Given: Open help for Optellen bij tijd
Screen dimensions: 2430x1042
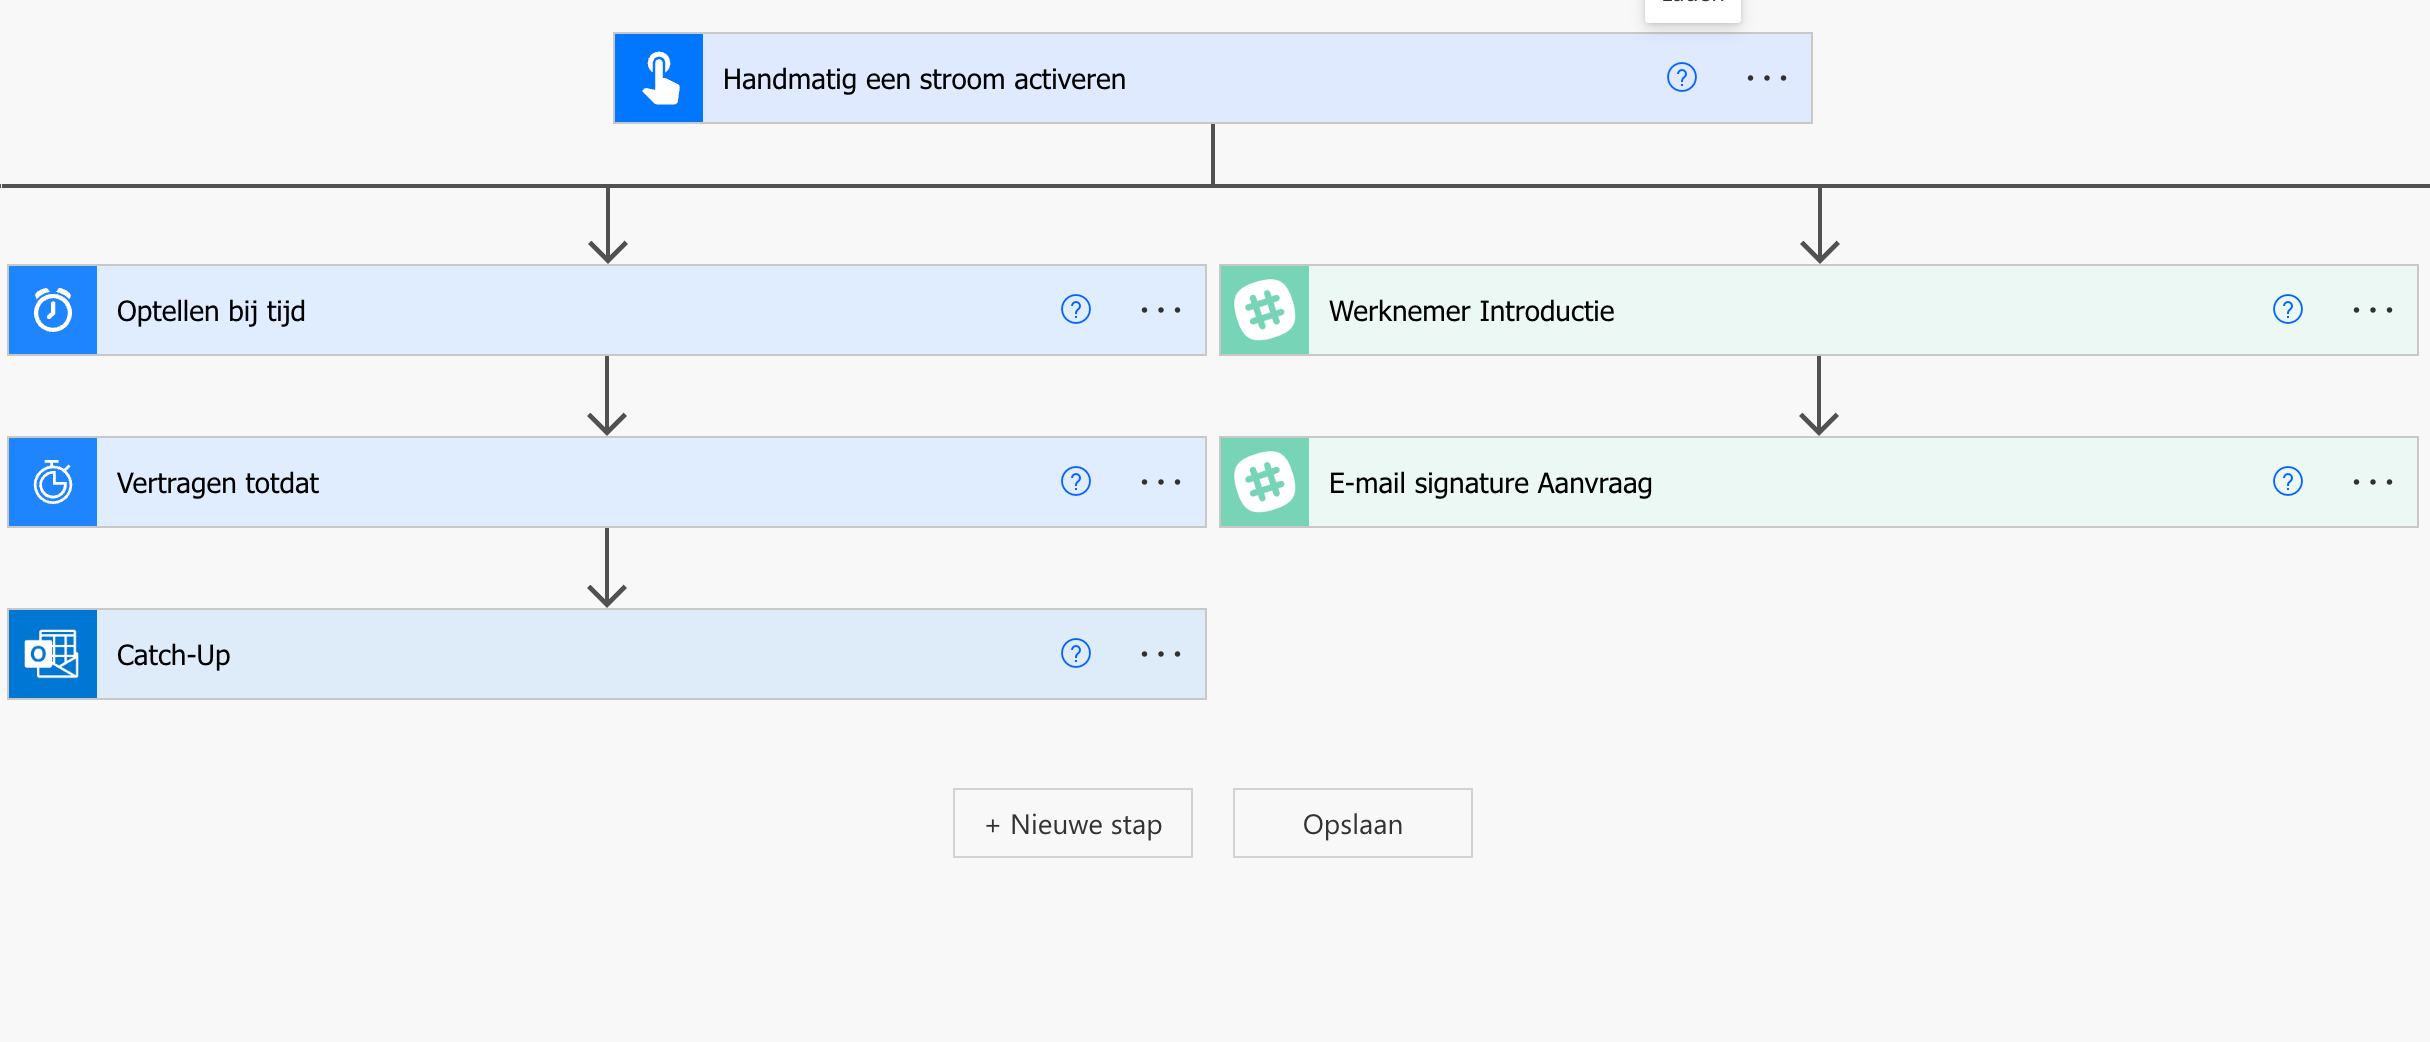Looking at the screenshot, I should point(1075,310).
